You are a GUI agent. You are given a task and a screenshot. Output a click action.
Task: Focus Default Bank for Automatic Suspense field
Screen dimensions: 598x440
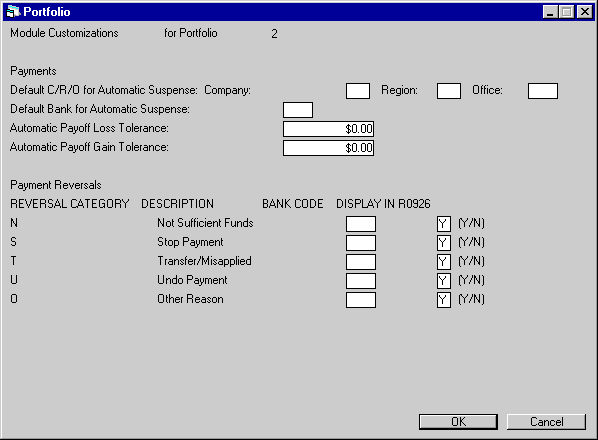pyautogui.click(x=298, y=110)
